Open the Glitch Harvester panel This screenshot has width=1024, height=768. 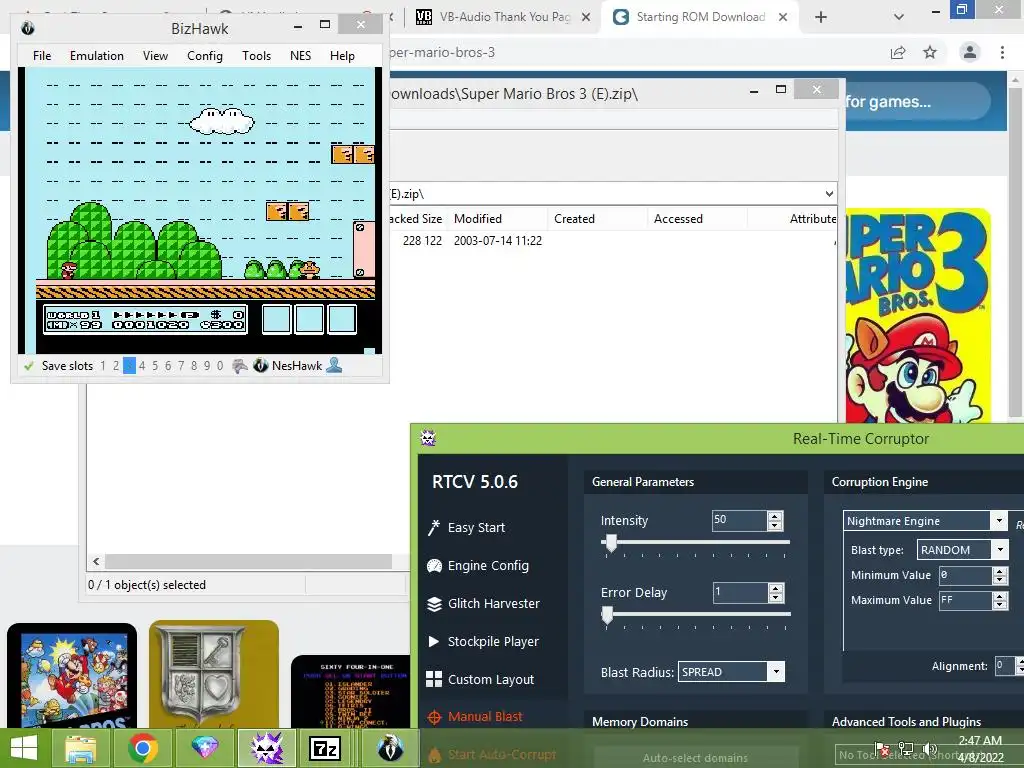(483, 603)
